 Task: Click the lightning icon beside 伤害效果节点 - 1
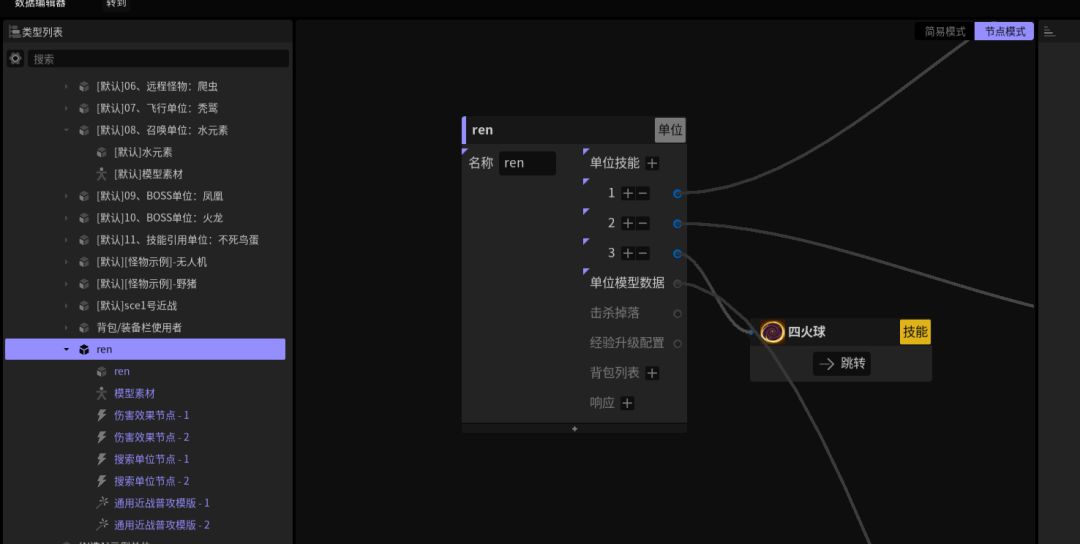coord(101,415)
